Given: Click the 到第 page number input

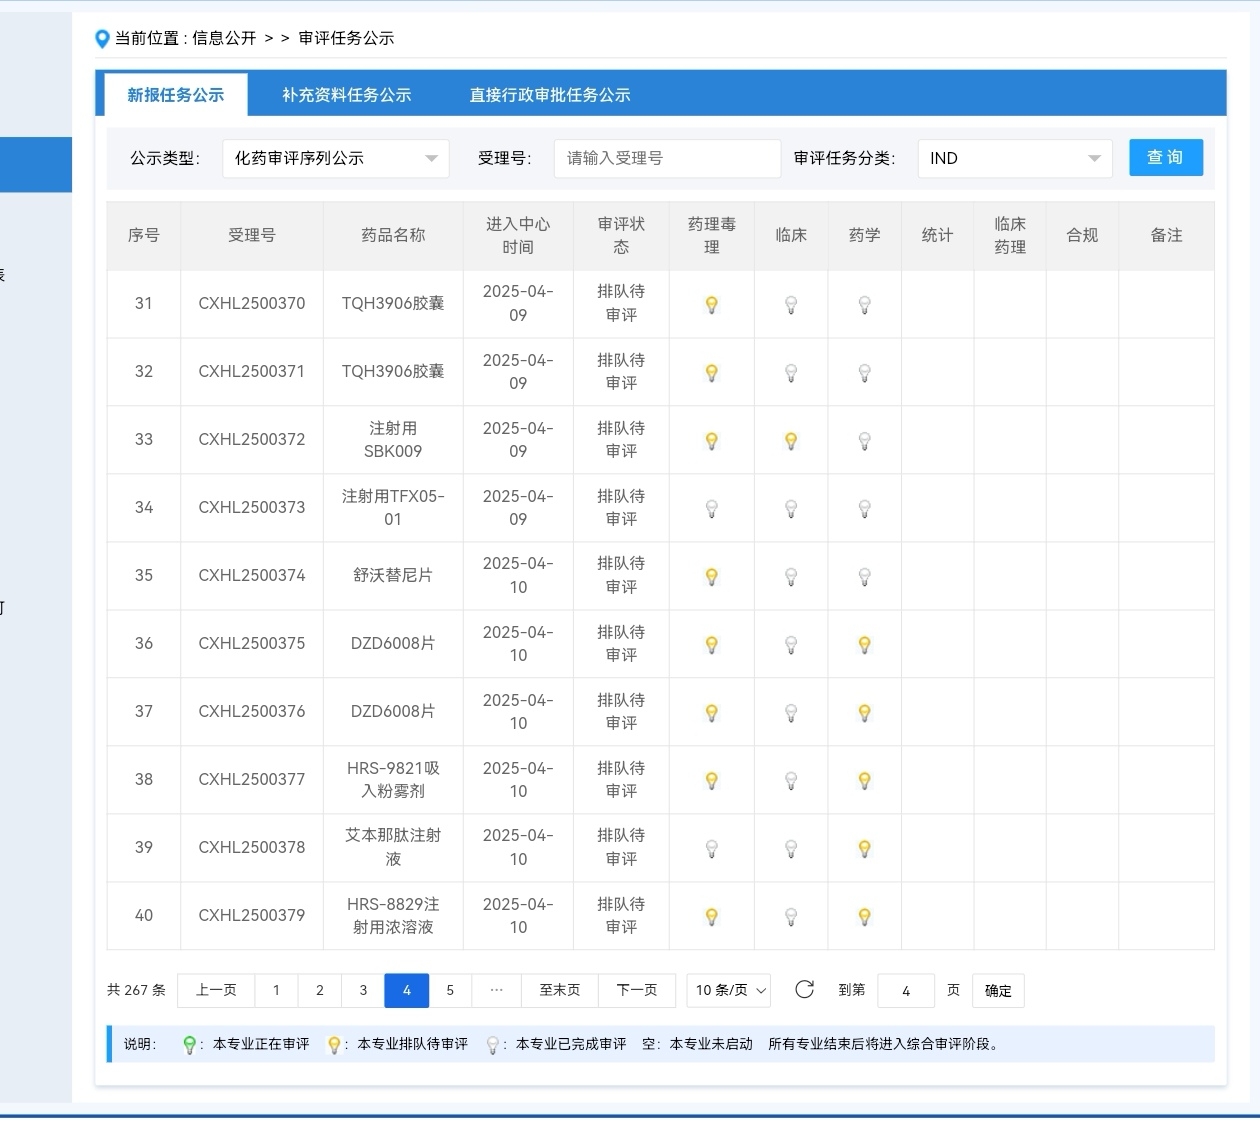Looking at the screenshot, I should point(906,990).
